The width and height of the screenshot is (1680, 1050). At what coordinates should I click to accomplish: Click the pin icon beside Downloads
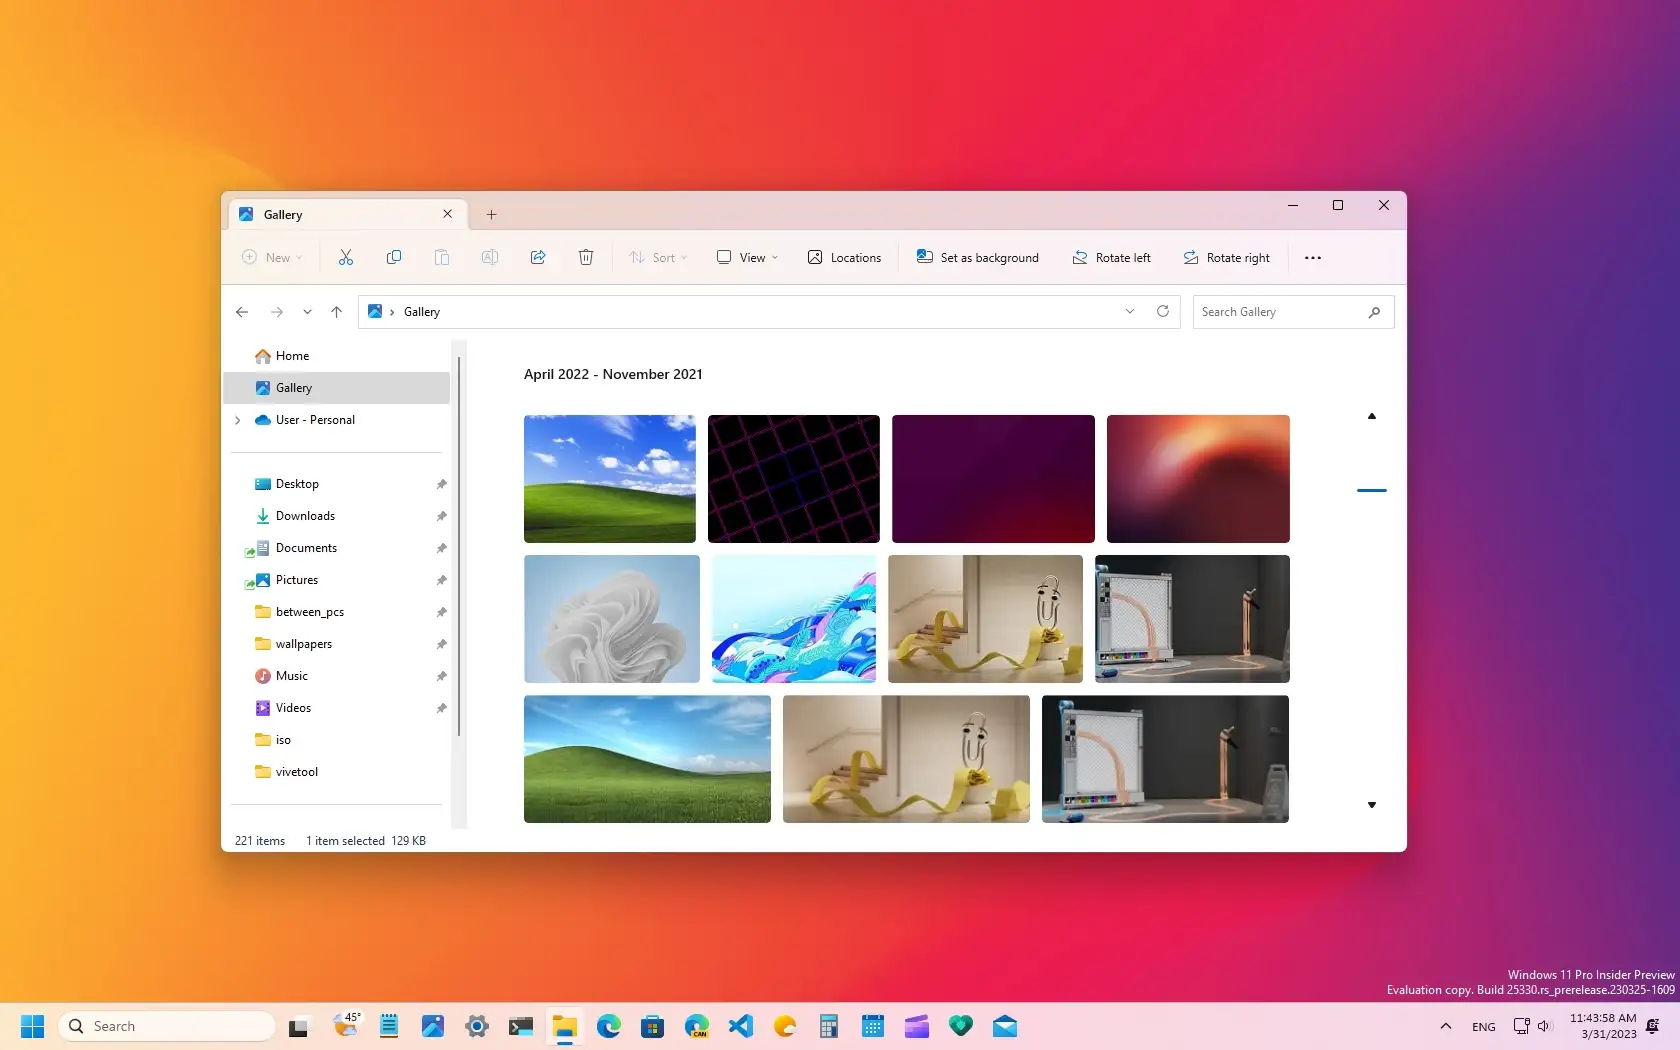(441, 516)
